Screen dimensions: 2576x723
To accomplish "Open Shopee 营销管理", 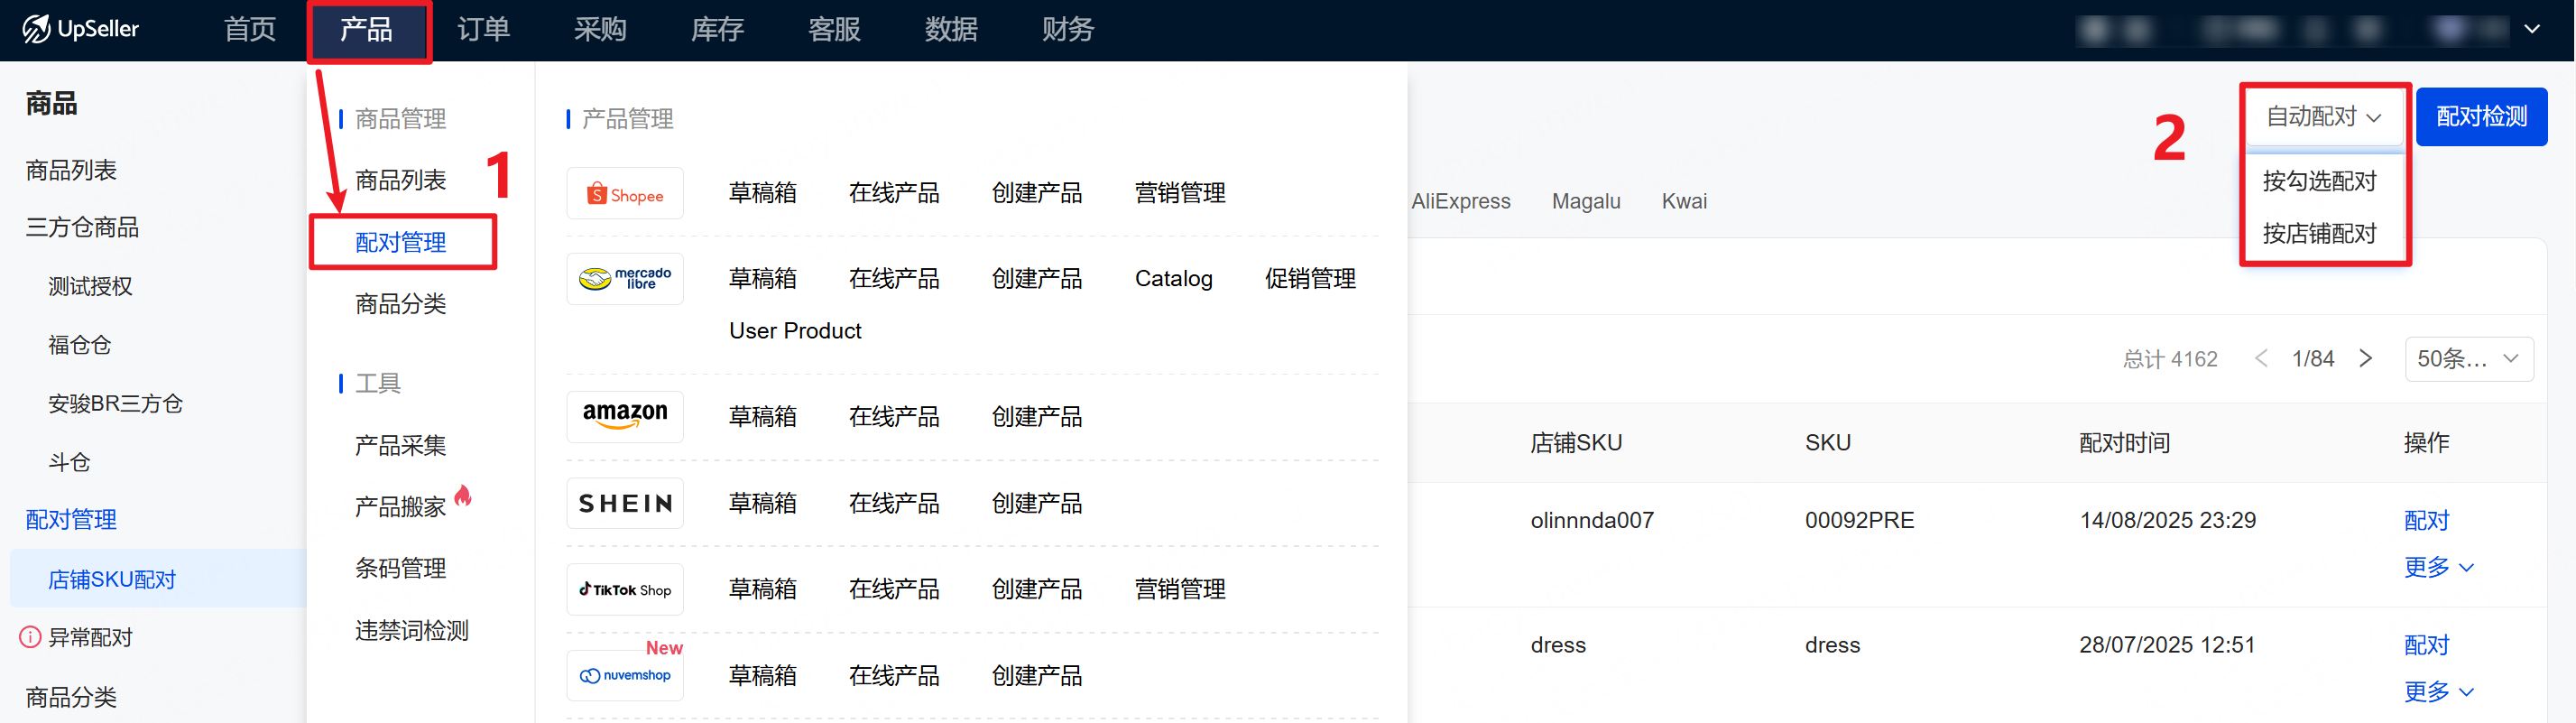I will (x=1180, y=192).
